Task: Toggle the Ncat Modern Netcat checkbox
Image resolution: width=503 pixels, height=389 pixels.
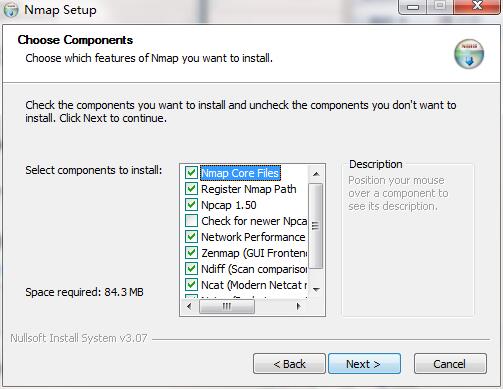Action: pos(191,285)
